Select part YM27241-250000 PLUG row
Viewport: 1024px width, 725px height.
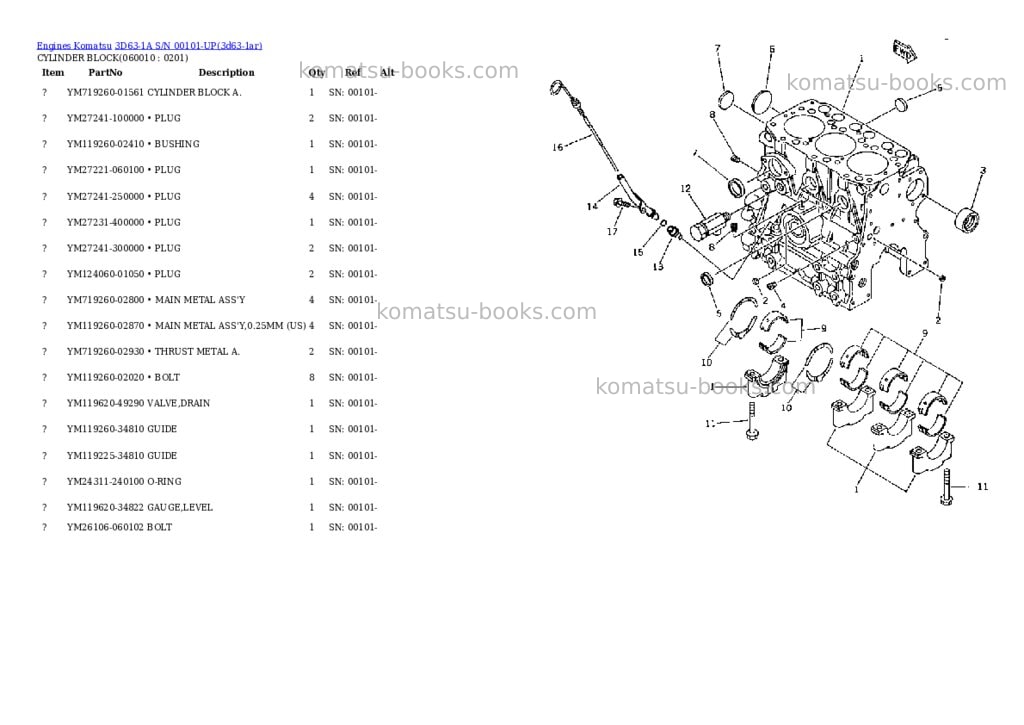point(210,197)
